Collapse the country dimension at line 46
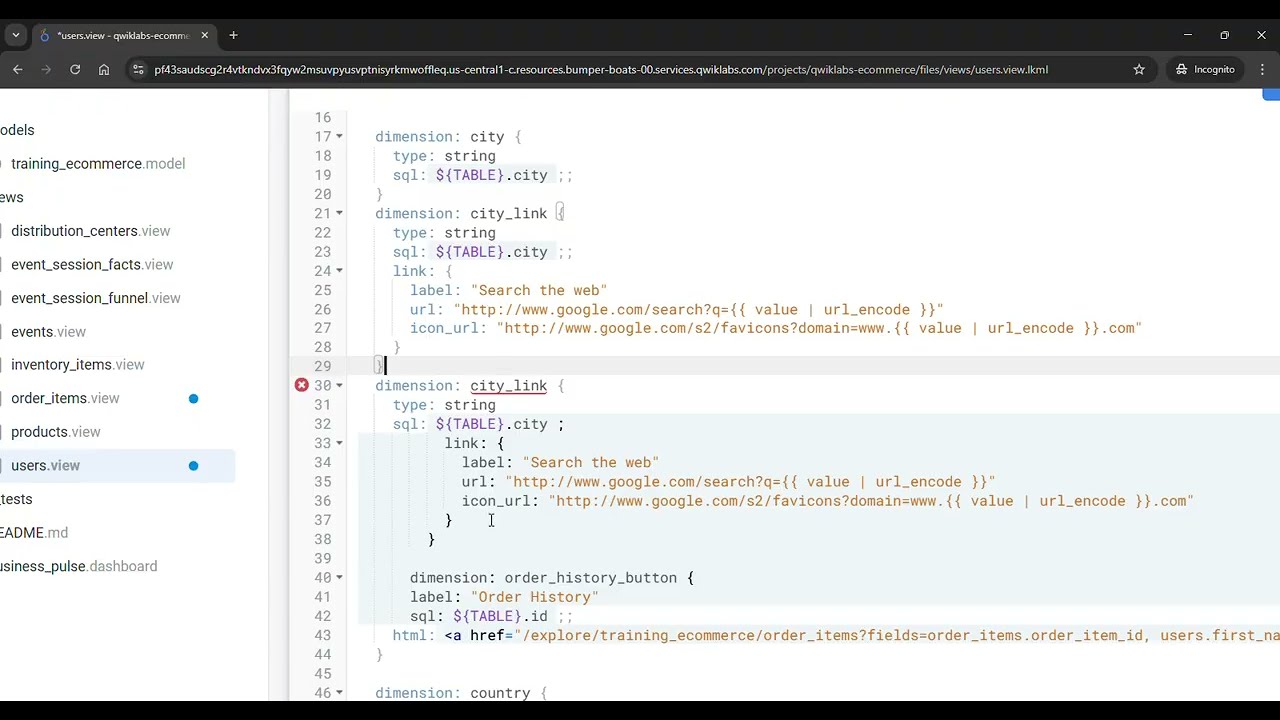Viewport: 1280px width, 720px height. [339, 693]
